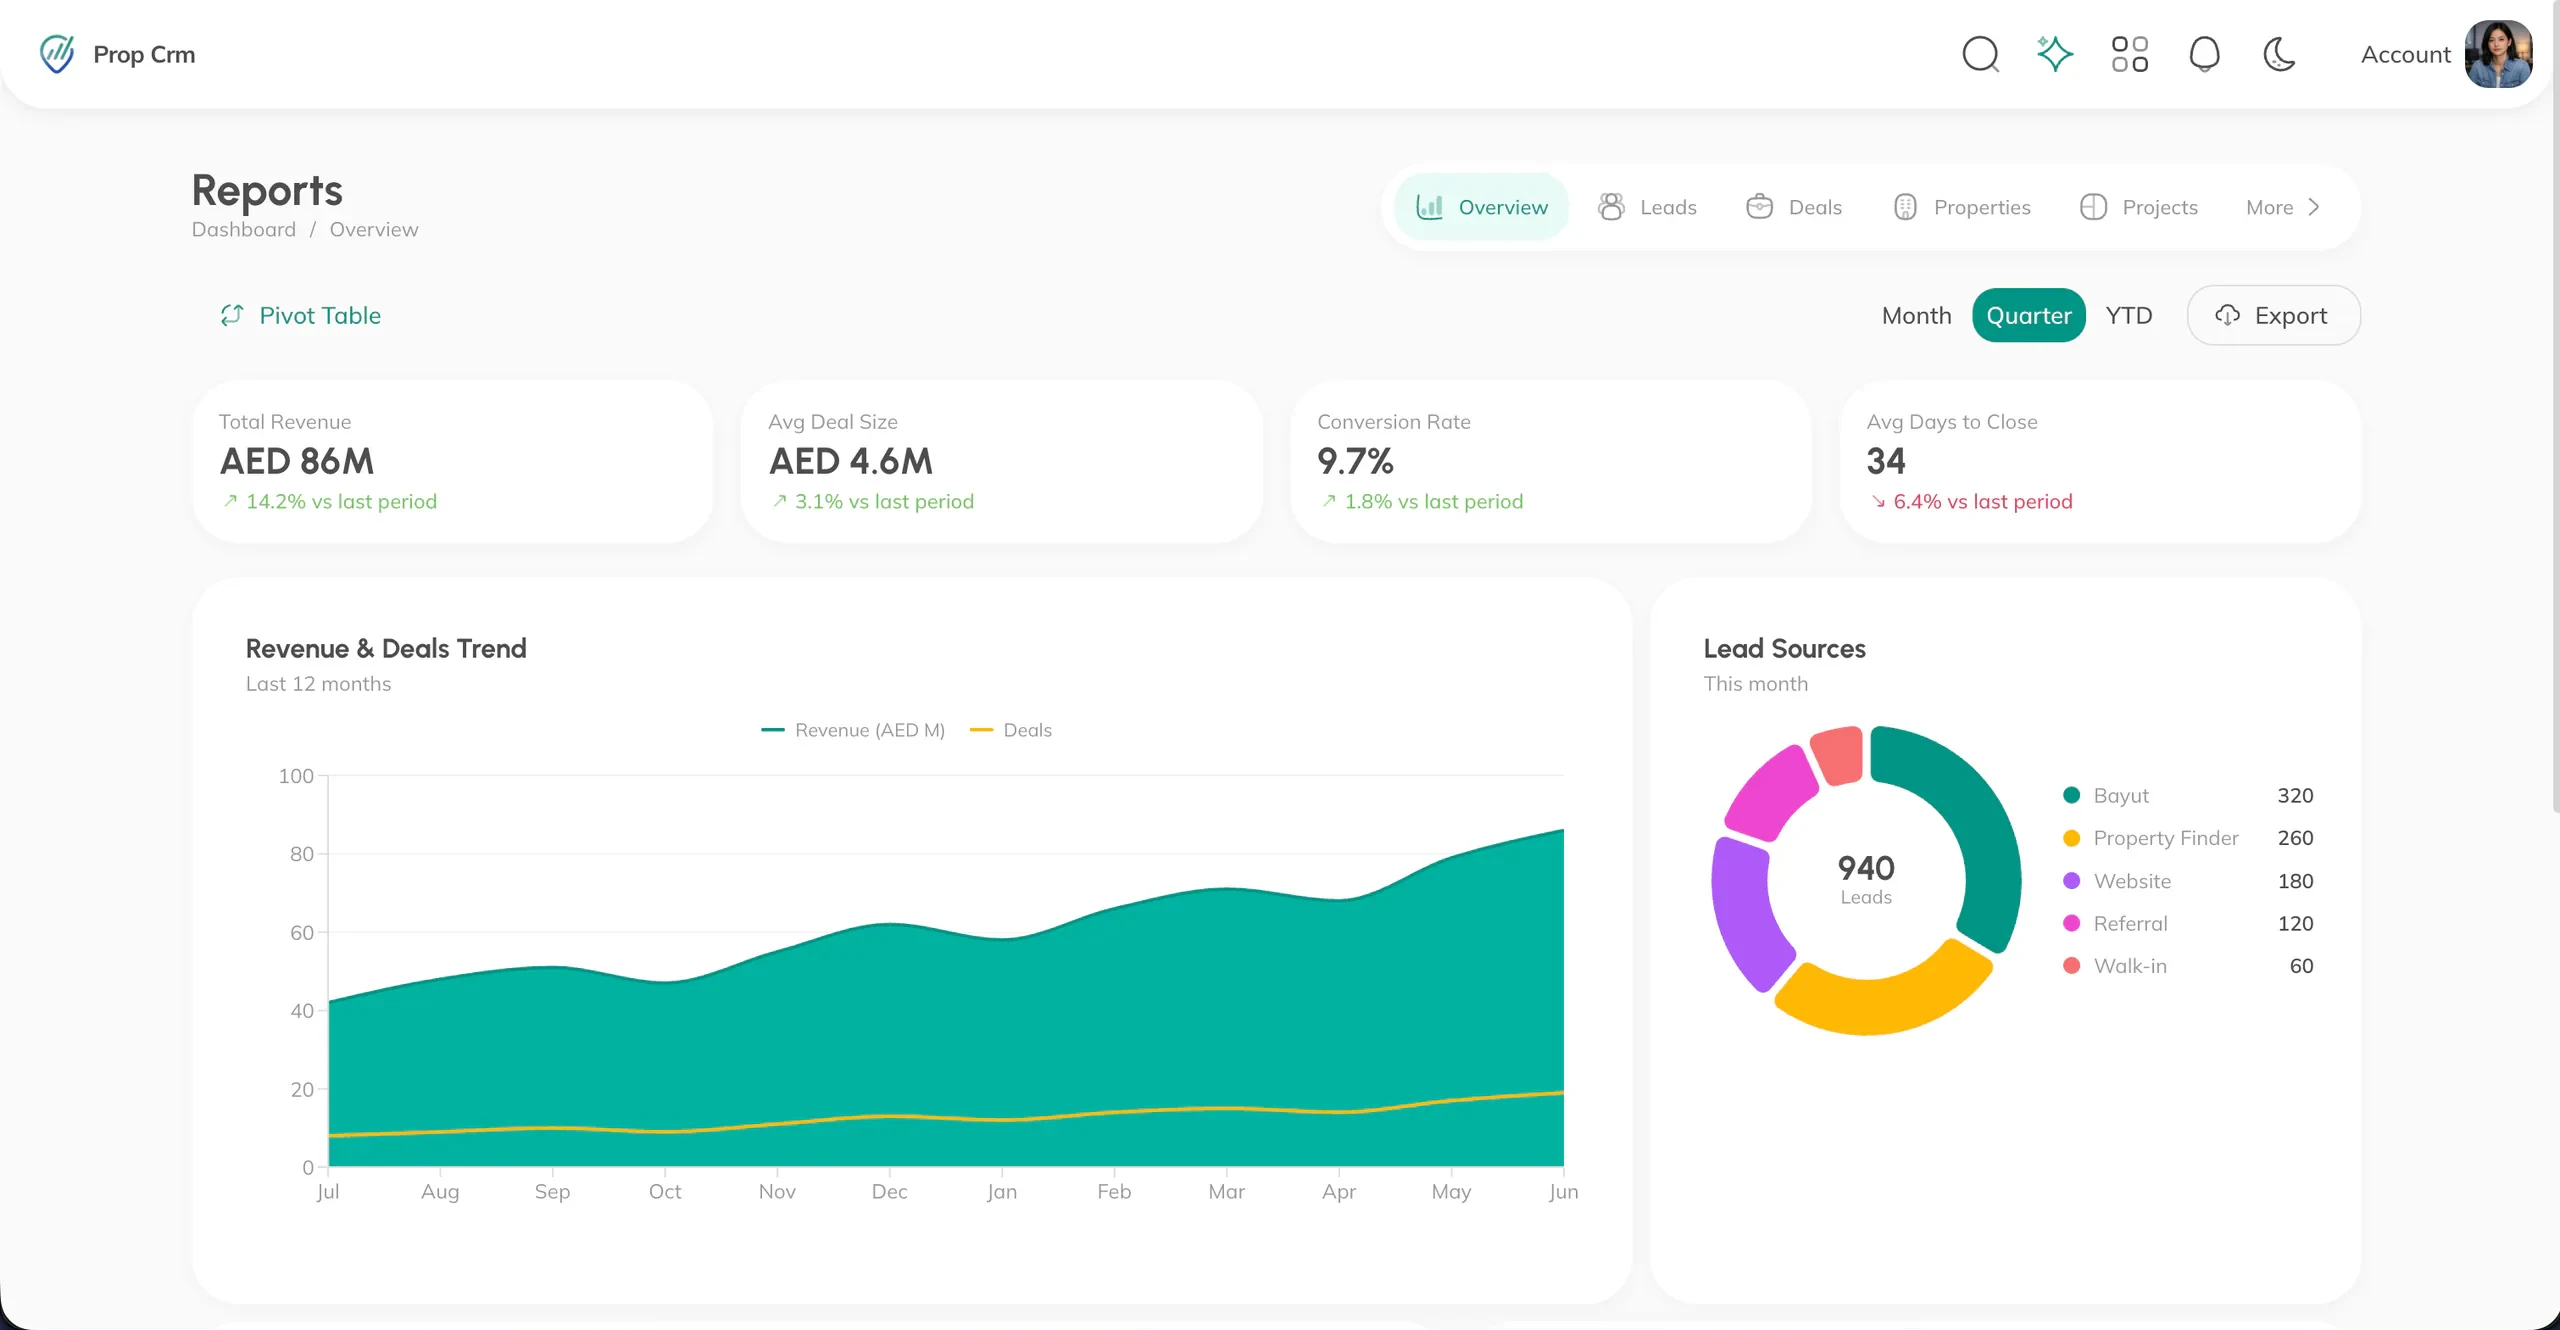Select the Overview tab

[x=1482, y=207]
